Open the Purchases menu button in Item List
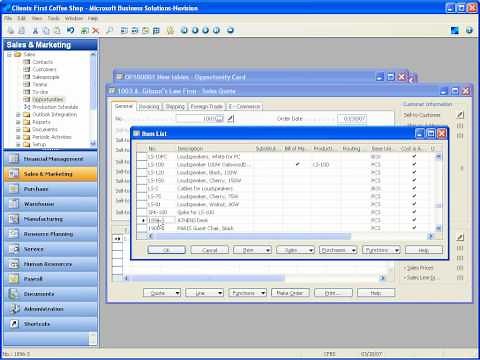This screenshot has width=480, height=360. (x=338, y=250)
